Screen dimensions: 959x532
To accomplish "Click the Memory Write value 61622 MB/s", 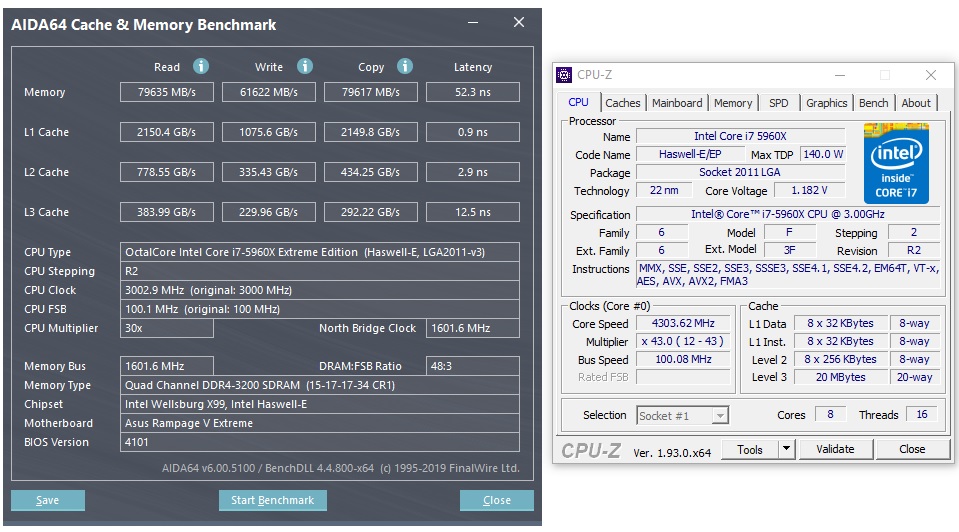I will [x=268, y=92].
